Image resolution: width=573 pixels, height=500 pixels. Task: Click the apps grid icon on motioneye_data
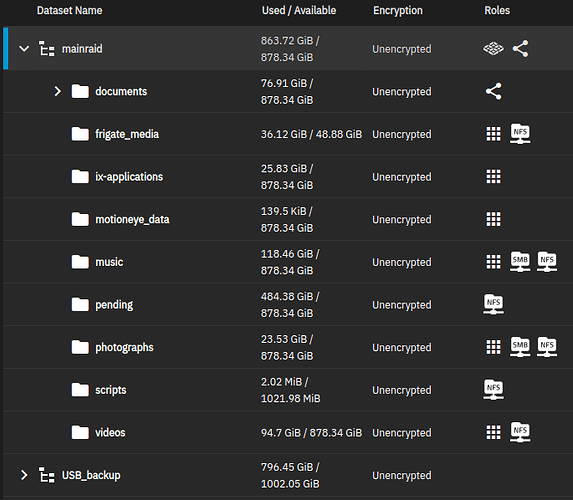pos(493,219)
